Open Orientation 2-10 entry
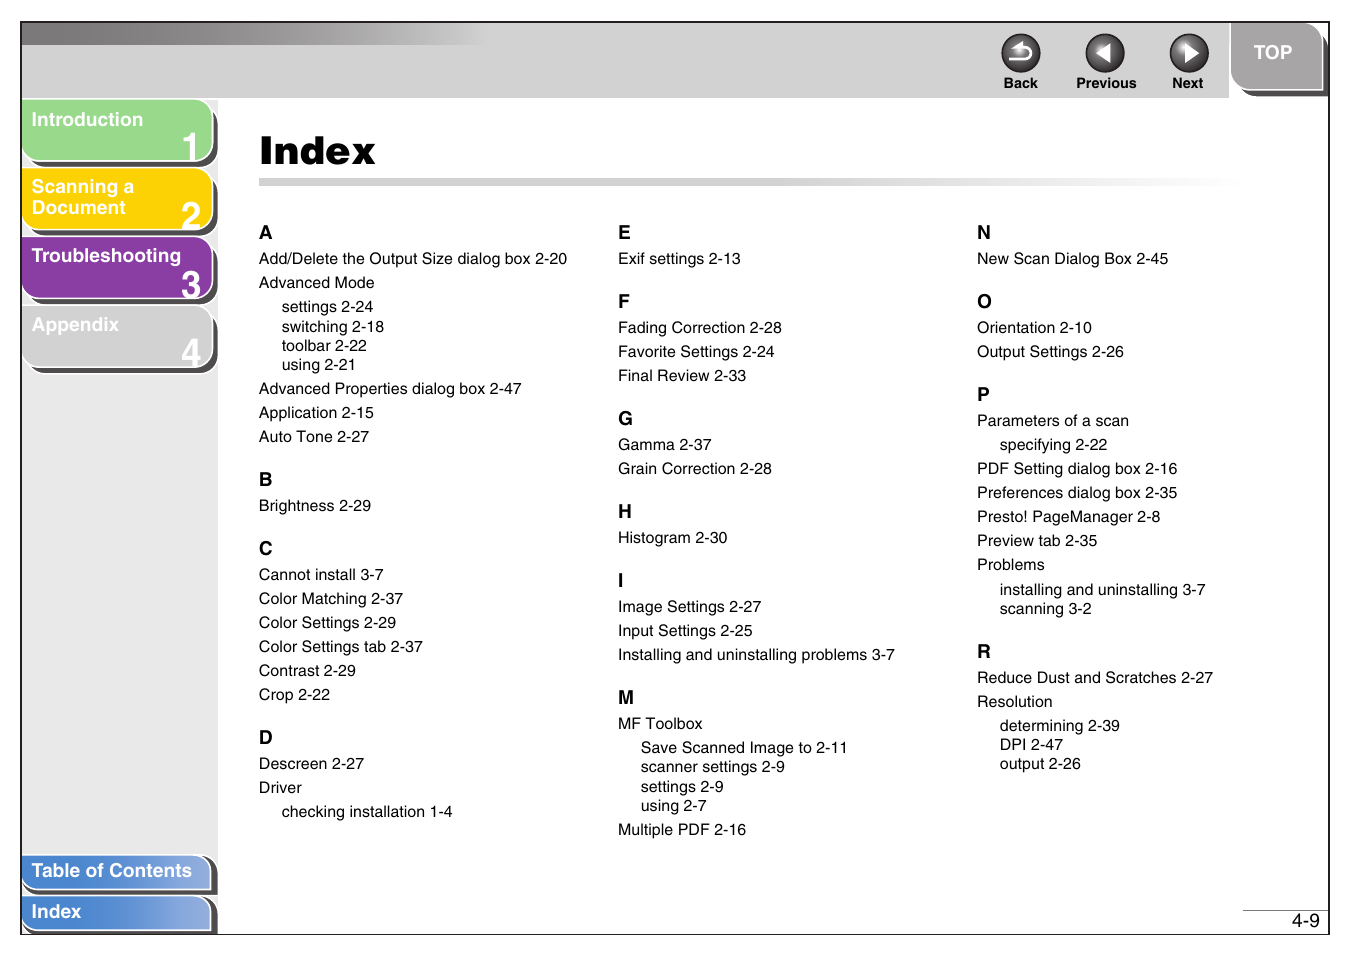 pyautogui.click(x=1034, y=328)
